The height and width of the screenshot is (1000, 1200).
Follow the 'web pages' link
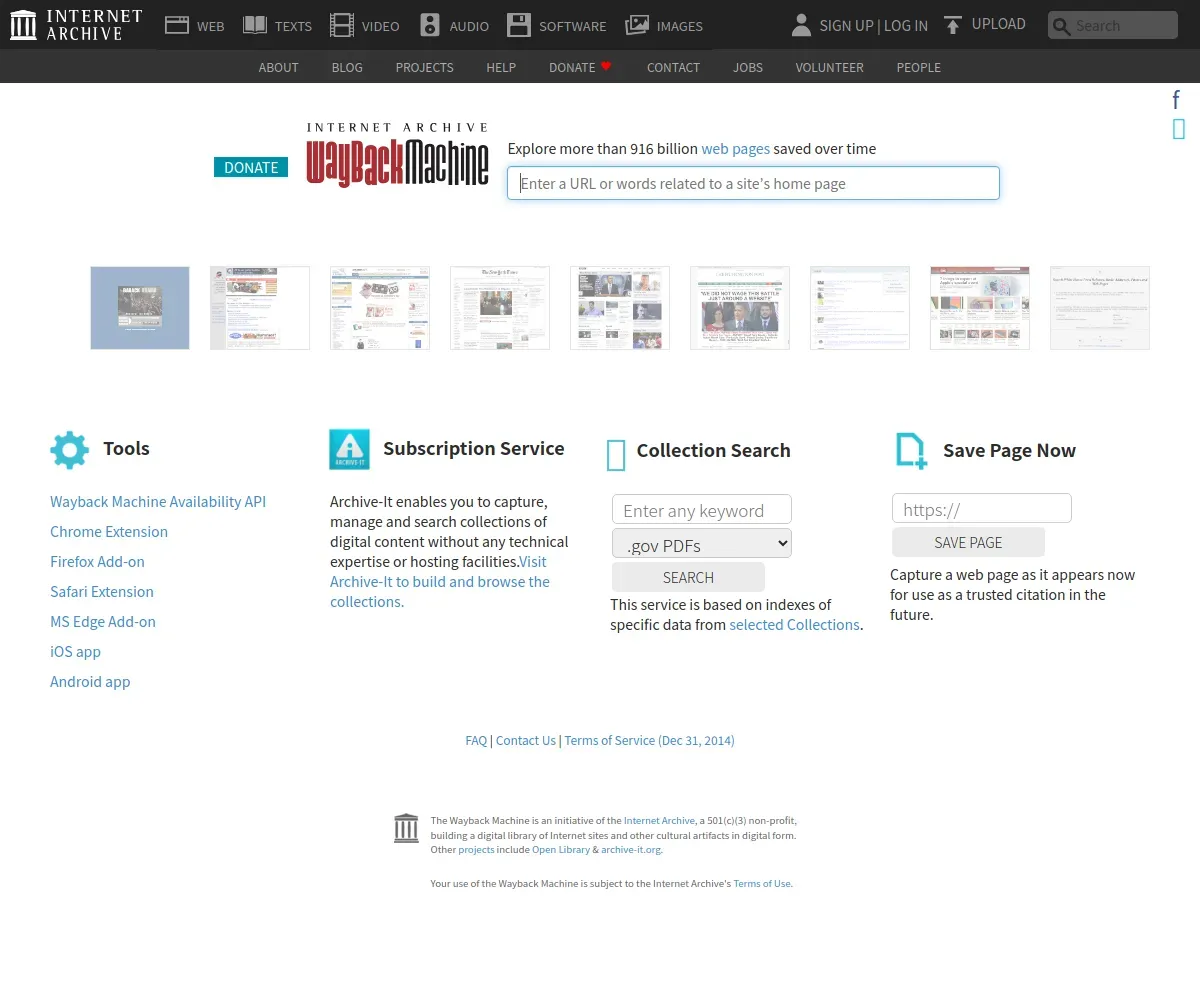coord(735,148)
